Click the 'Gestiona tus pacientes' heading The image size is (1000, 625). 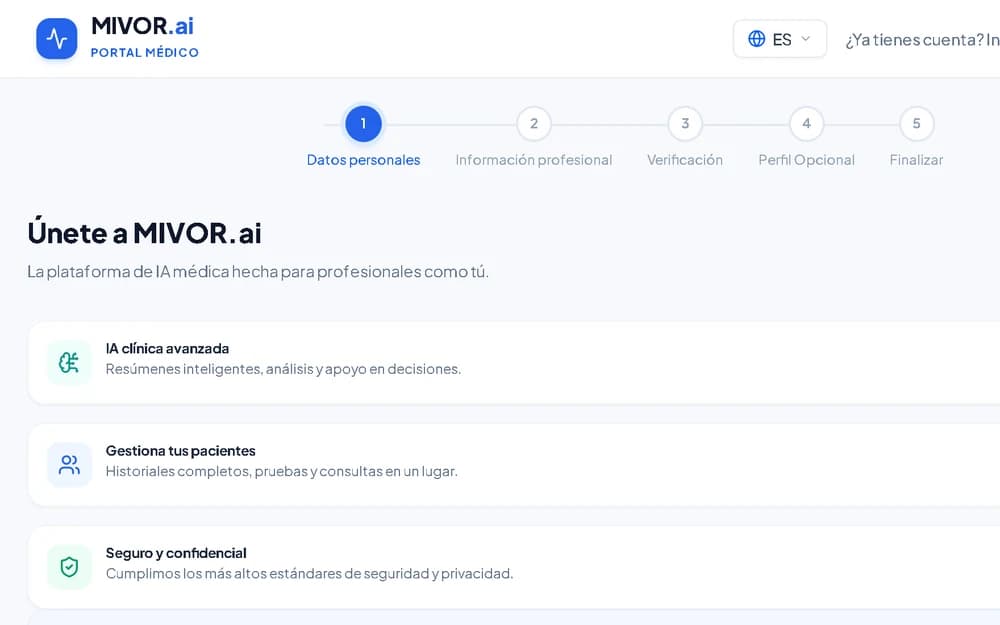180,451
